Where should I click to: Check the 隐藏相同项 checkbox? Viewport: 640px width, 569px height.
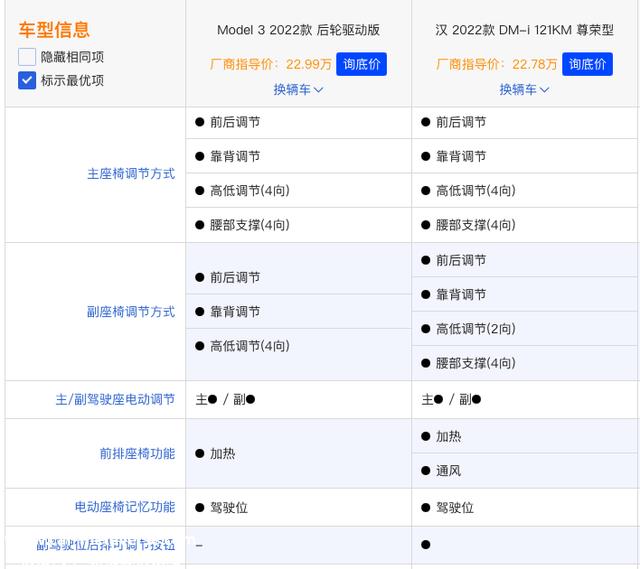27,57
